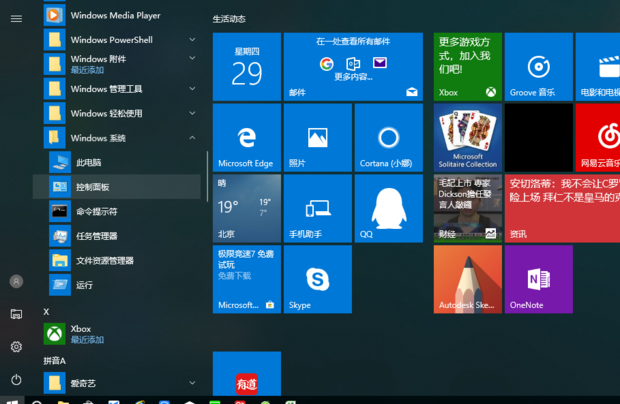This screenshot has height=404, width=620.
Task: Open the Groove 音乐 tile
Action: pos(538,66)
